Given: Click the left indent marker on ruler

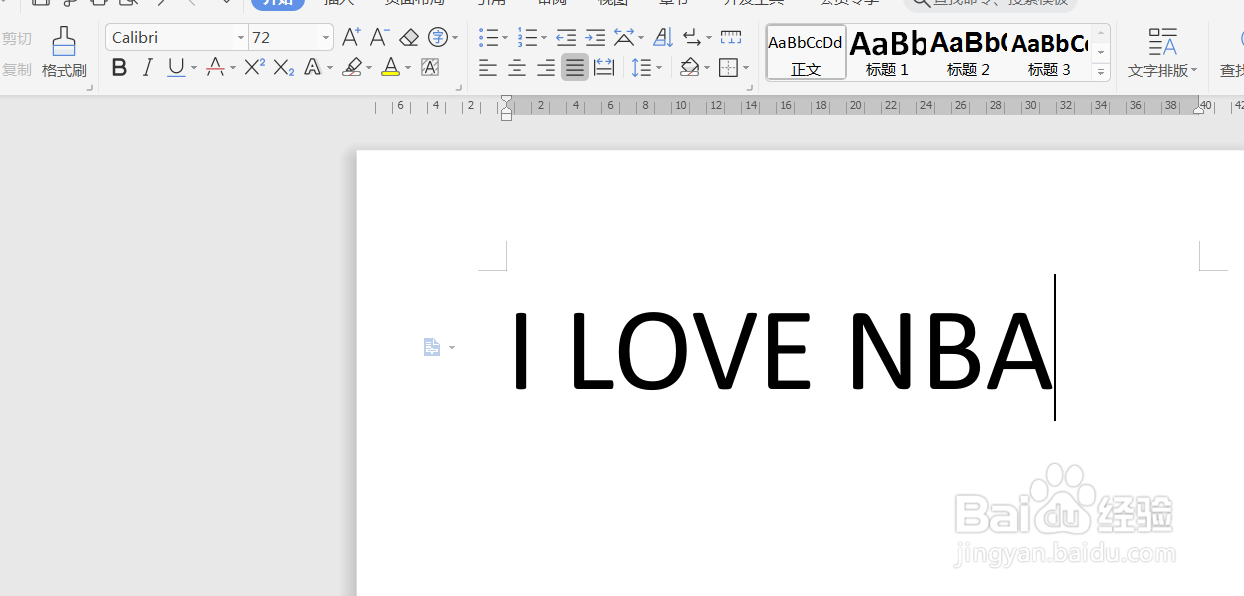Looking at the screenshot, I should pos(507,107).
